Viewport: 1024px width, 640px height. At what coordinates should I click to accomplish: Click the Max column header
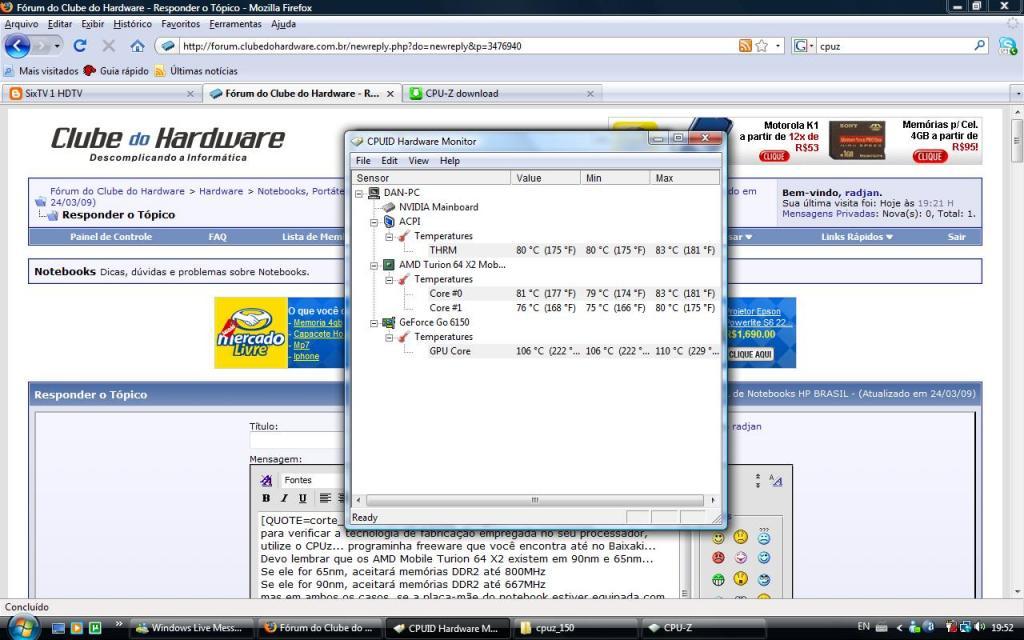pos(684,178)
